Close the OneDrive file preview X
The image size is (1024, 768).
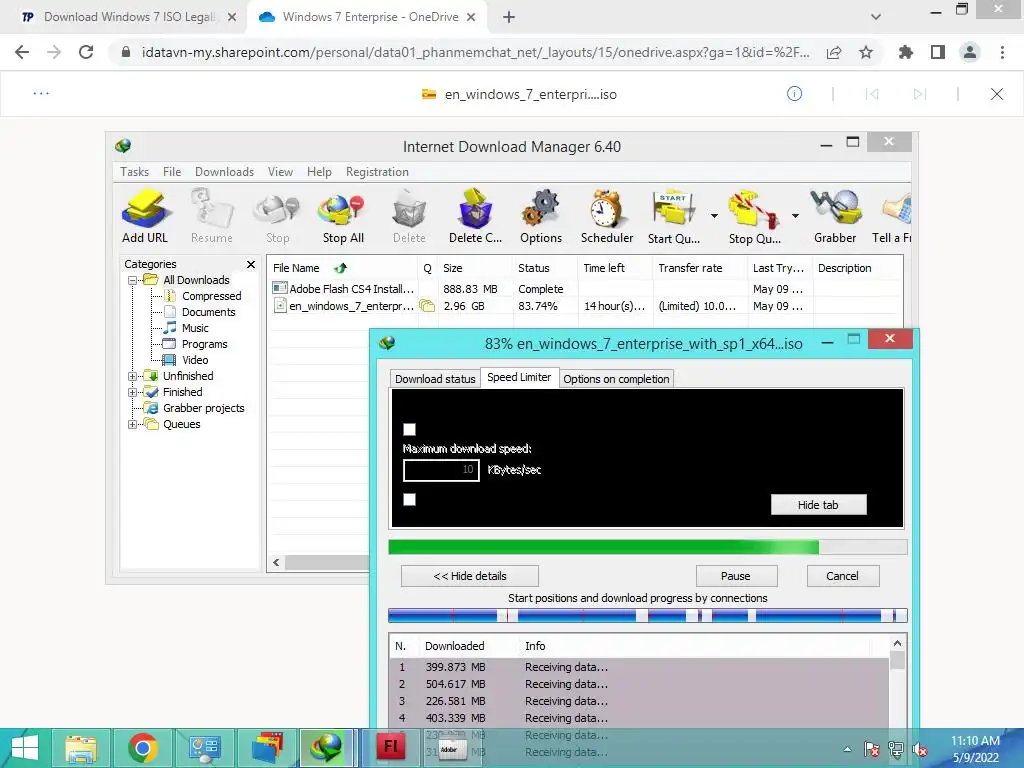[997, 94]
